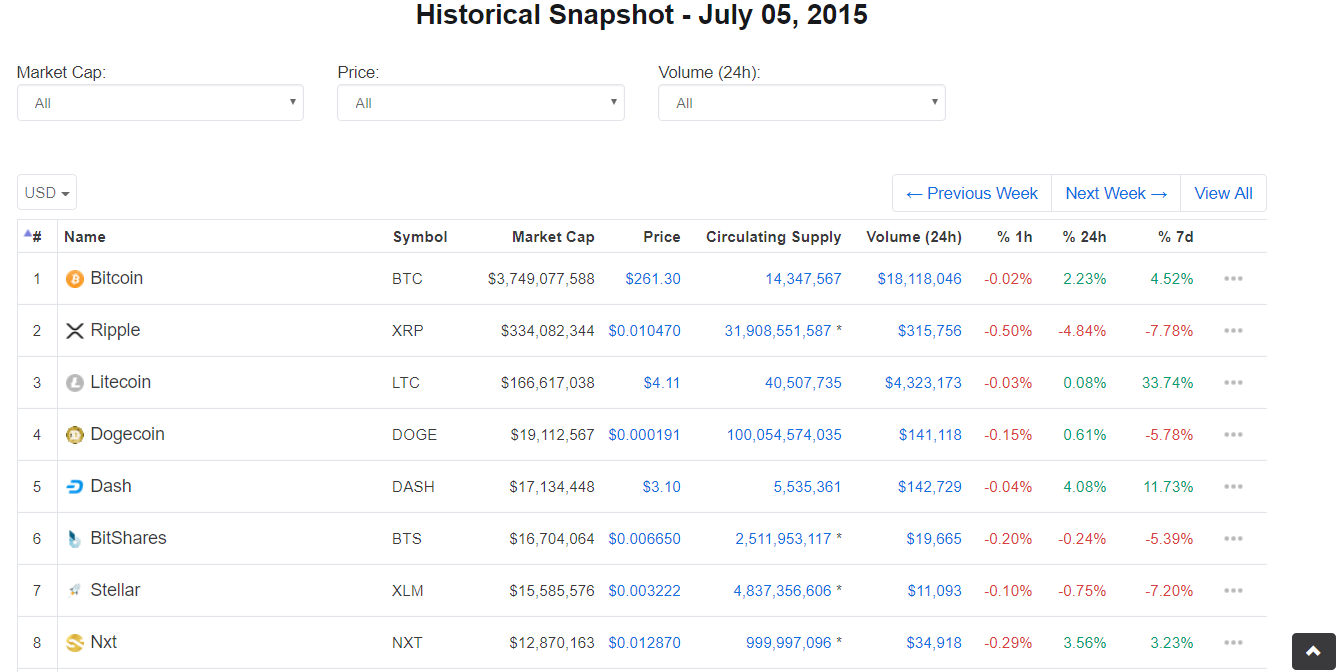The image size is (1344, 672).
Task: Click the Ripple logo icon
Action: click(x=74, y=331)
